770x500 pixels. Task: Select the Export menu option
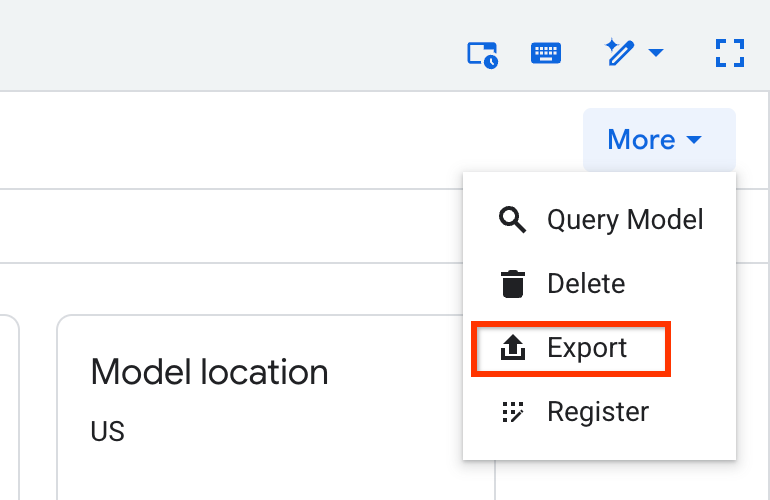pos(587,348)
